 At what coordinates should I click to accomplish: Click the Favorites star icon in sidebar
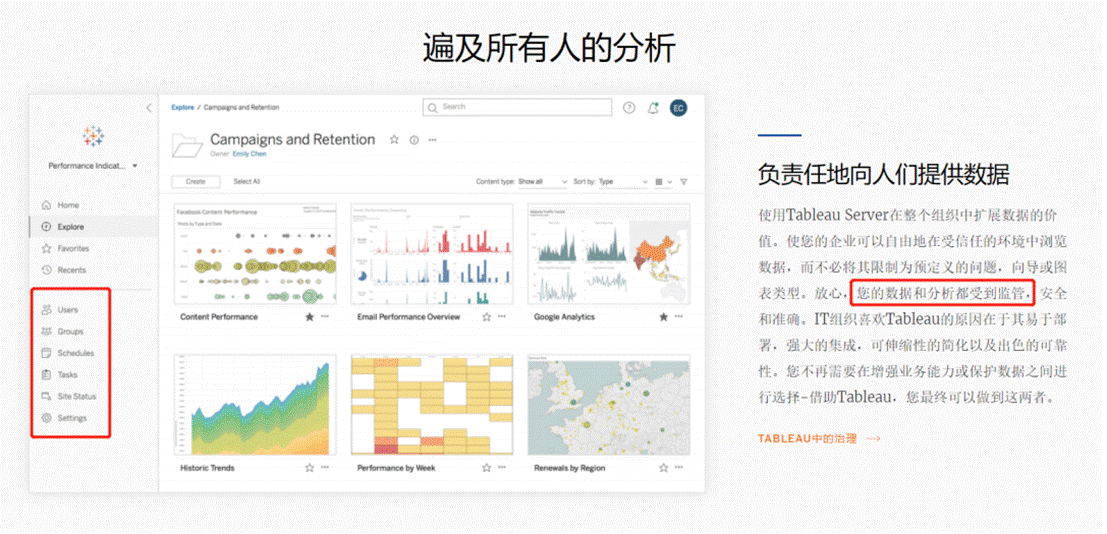click(47, 249)
